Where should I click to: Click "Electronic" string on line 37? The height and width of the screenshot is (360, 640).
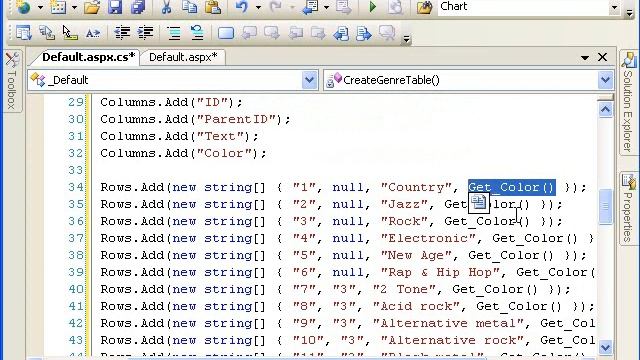tap(428, 238)
